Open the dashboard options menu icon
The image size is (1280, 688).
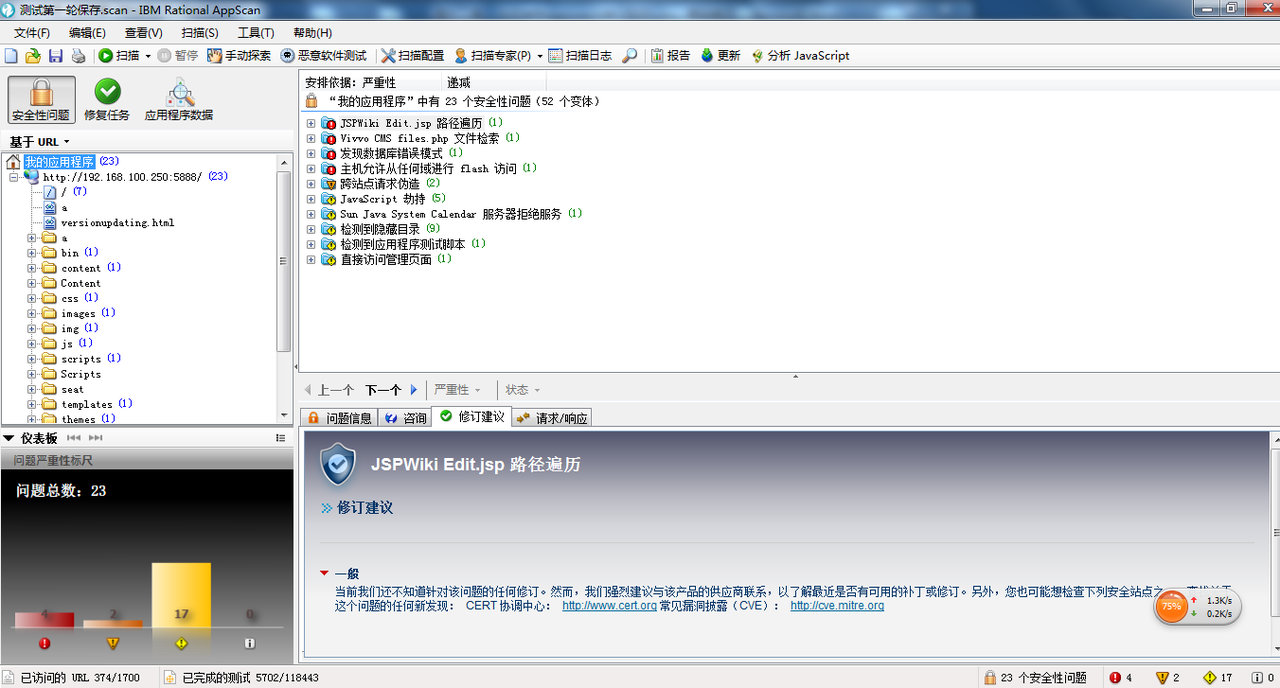pyautogui.click(x=281, y=438)
